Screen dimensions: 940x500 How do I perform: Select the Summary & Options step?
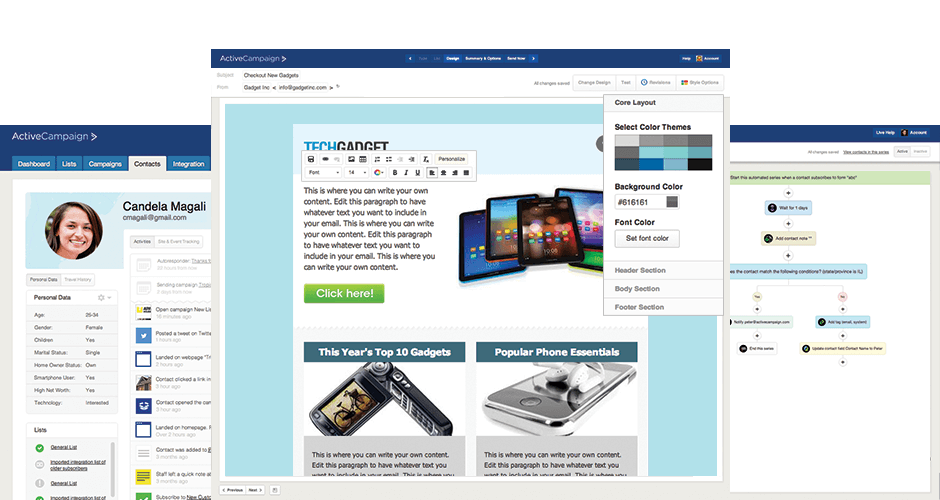click(x=483, y=58)
